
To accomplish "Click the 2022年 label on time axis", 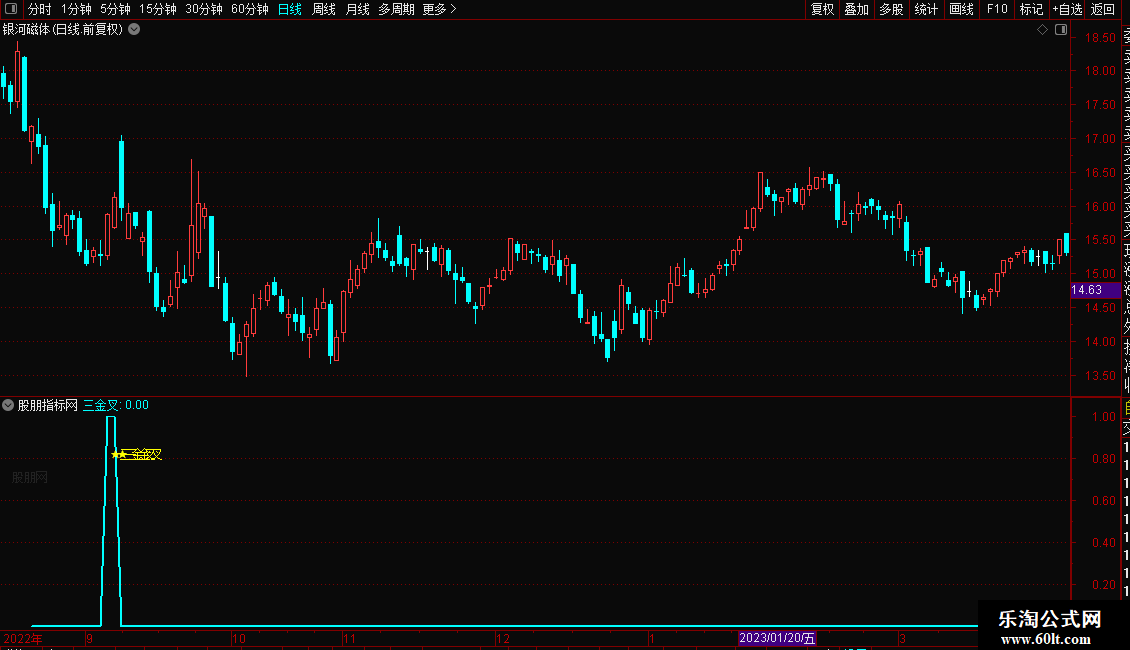I will coord(23,638).
